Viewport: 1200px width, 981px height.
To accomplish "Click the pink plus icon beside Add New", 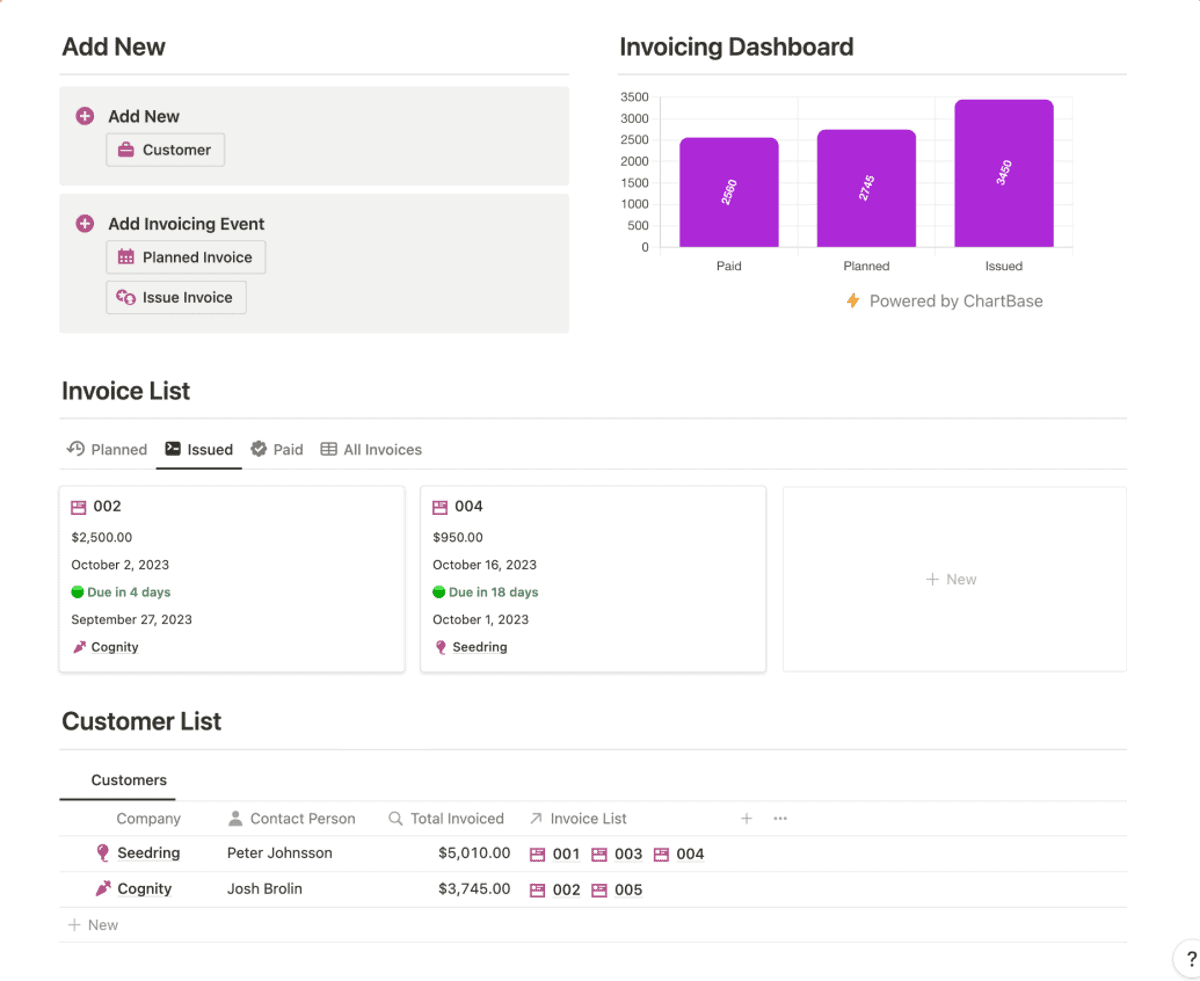I will 84,116.
